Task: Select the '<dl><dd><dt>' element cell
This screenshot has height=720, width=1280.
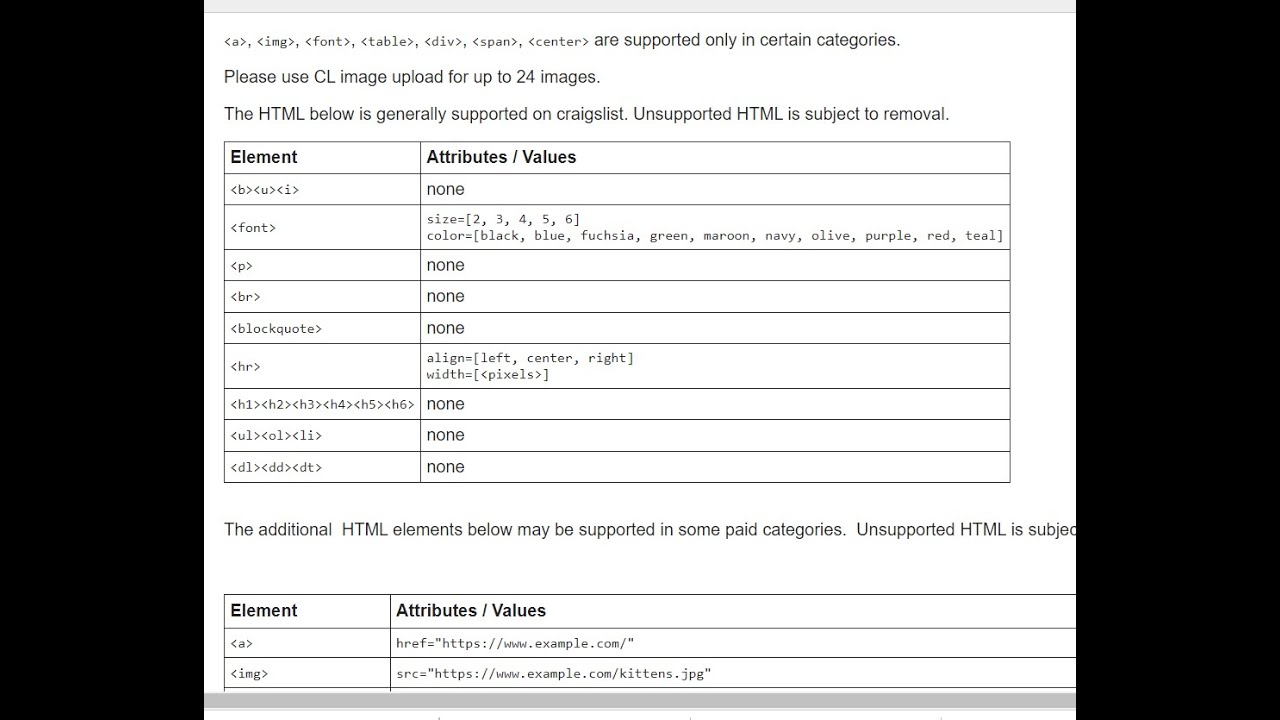Action: coord(322,467)
